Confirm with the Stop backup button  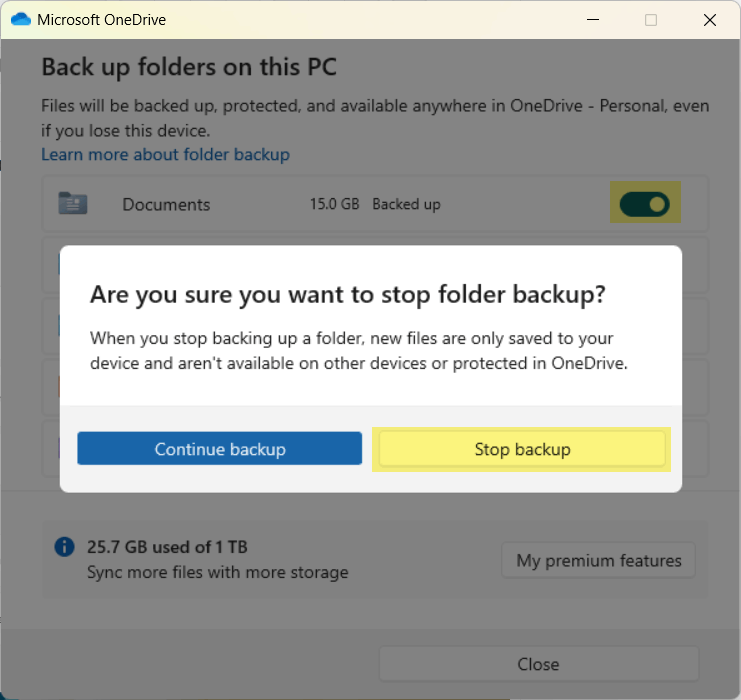(522, 449)
